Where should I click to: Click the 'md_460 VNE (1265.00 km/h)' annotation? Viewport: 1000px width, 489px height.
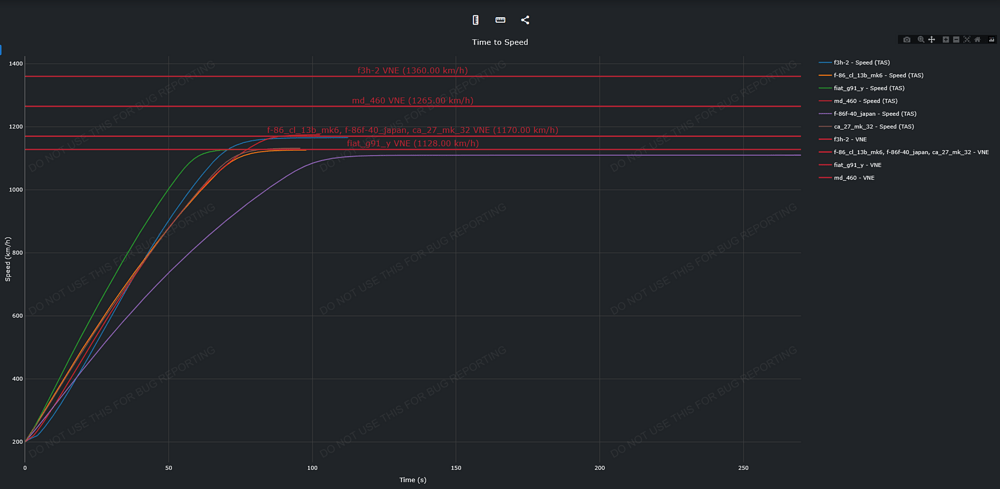click(413, 100)
